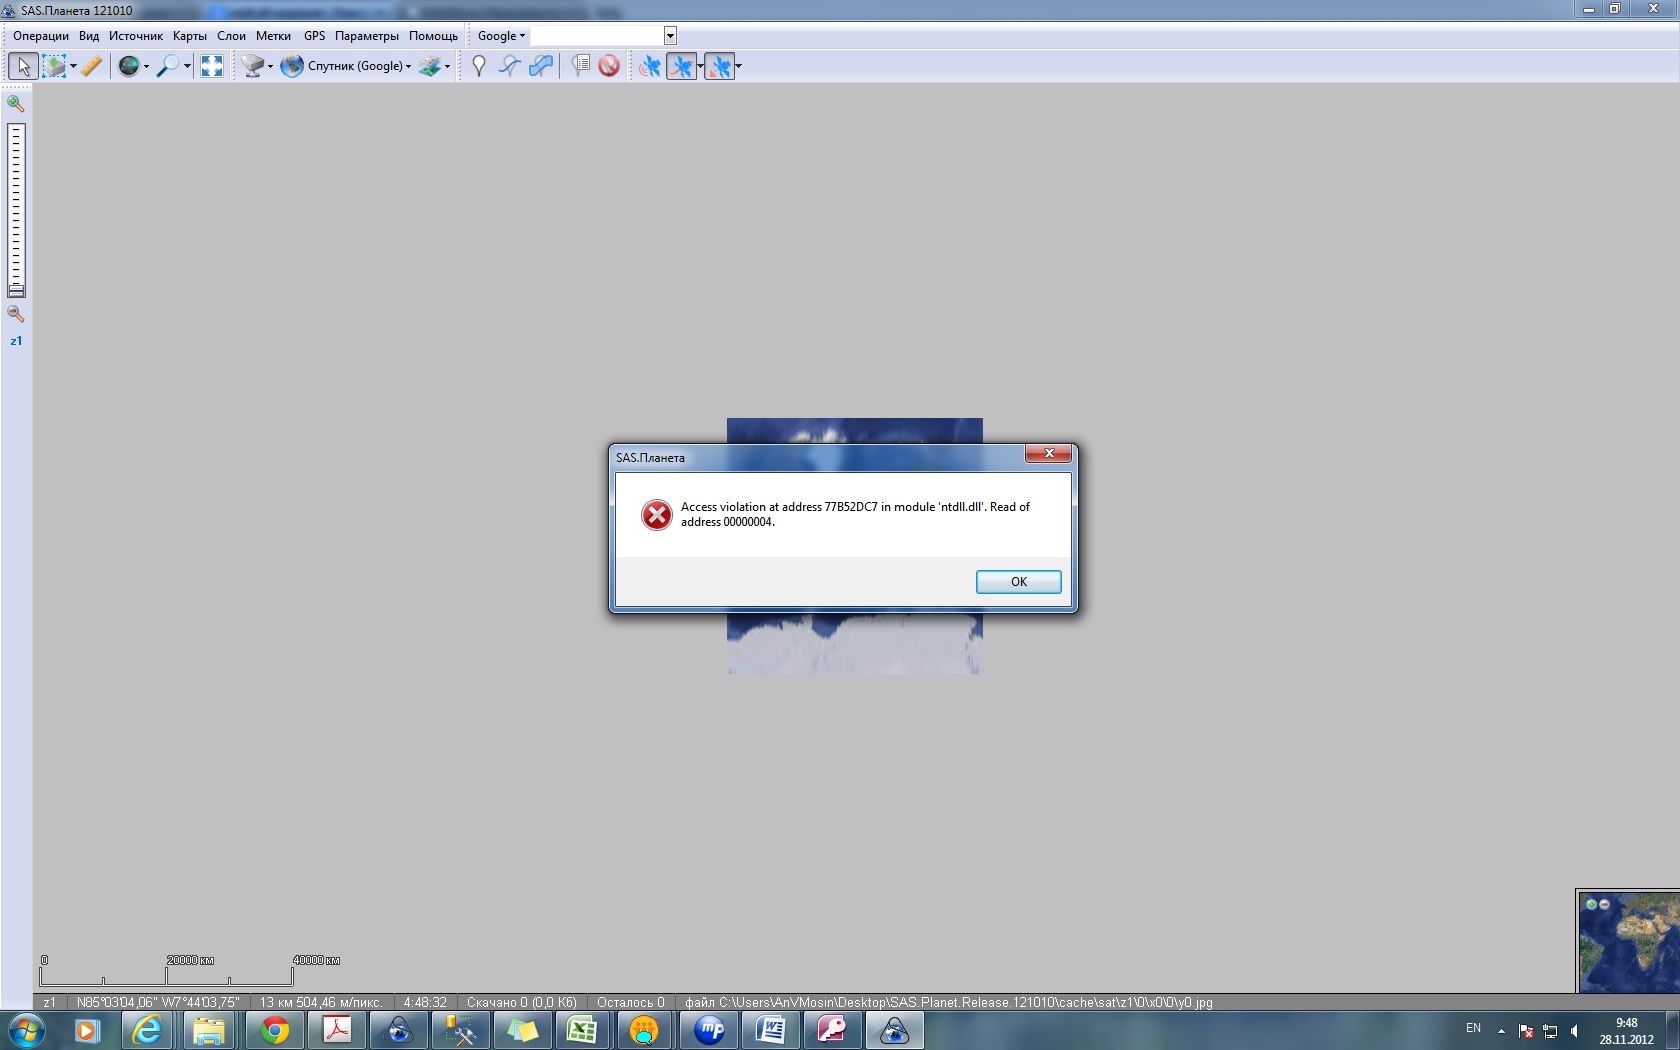Open the Операции menu

tap(41, 36)
